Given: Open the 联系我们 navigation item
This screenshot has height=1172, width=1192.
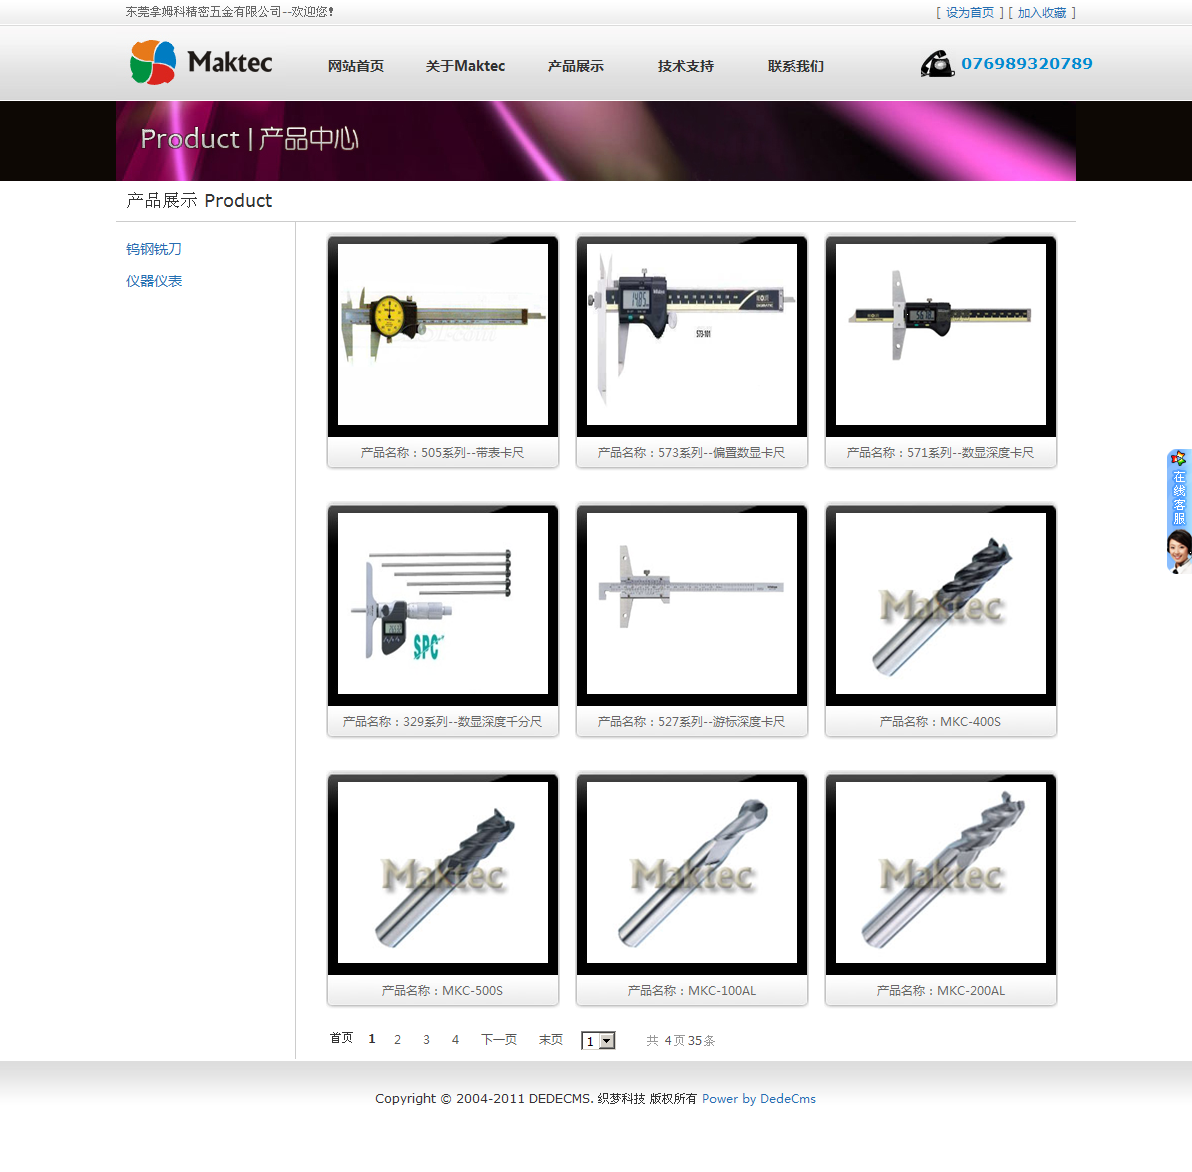Looking at the screenshot, I should 795,66.
